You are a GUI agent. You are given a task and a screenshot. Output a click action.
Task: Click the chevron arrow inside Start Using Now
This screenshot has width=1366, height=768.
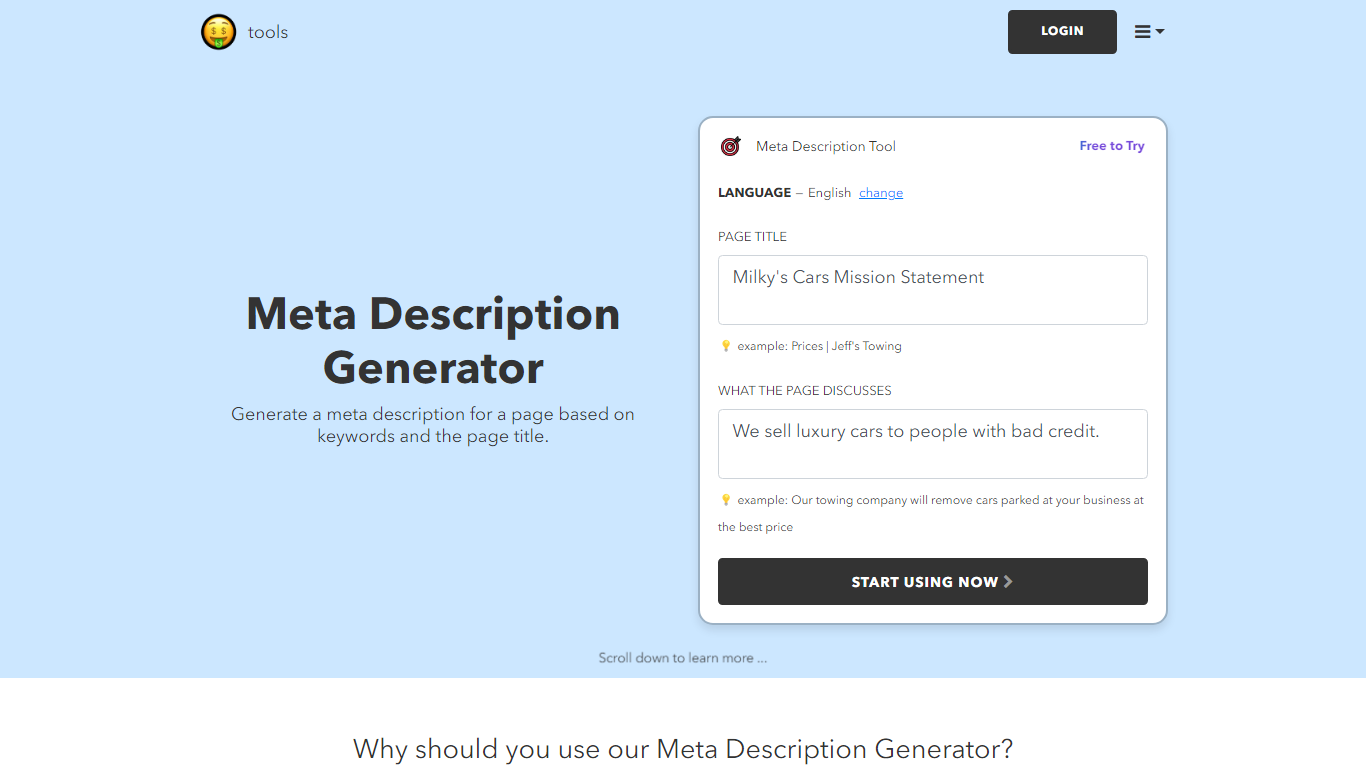(x=1008, y=581)
